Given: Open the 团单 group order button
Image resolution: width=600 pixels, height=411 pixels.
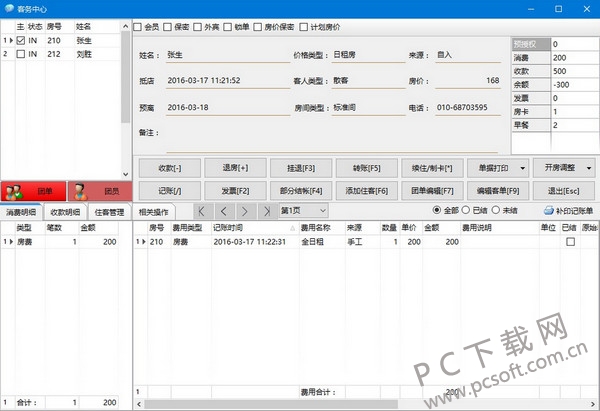Looking at the screenshot, I should pyautogui.click(x=33, y=191).
